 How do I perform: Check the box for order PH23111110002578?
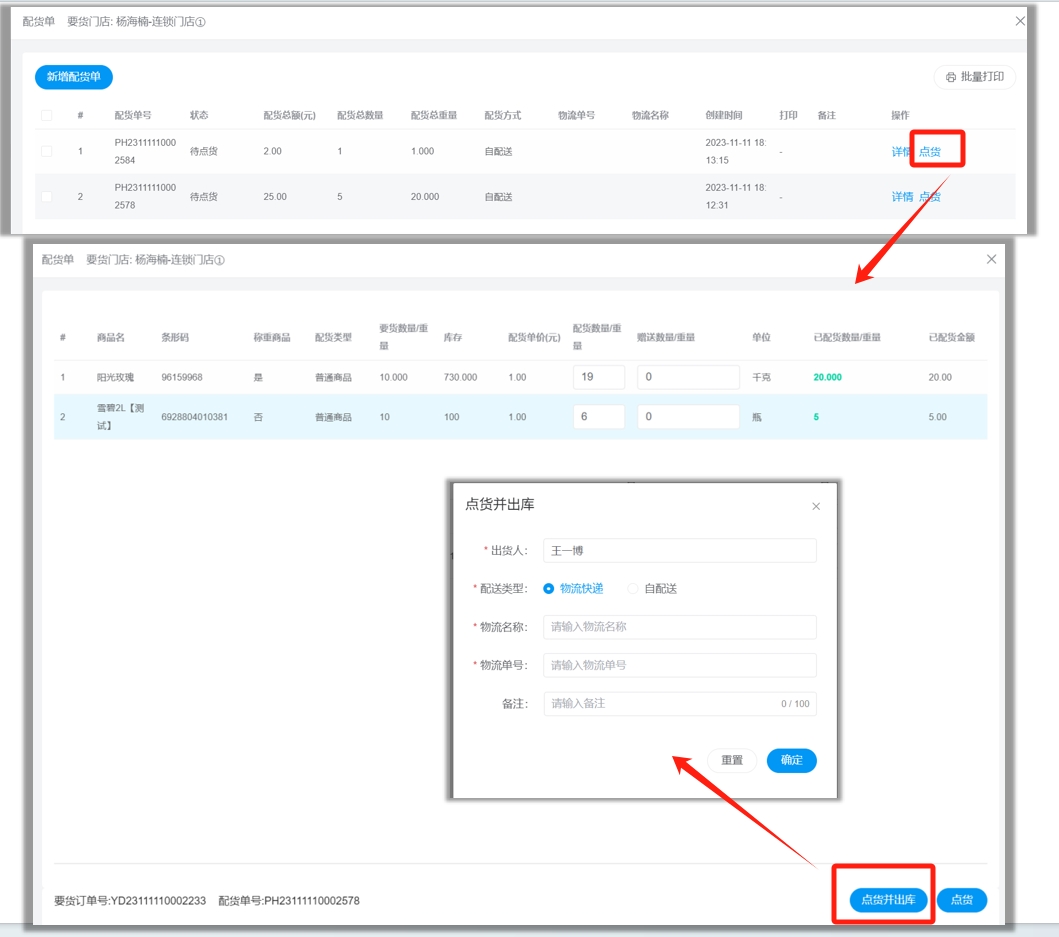coord(46,196)
